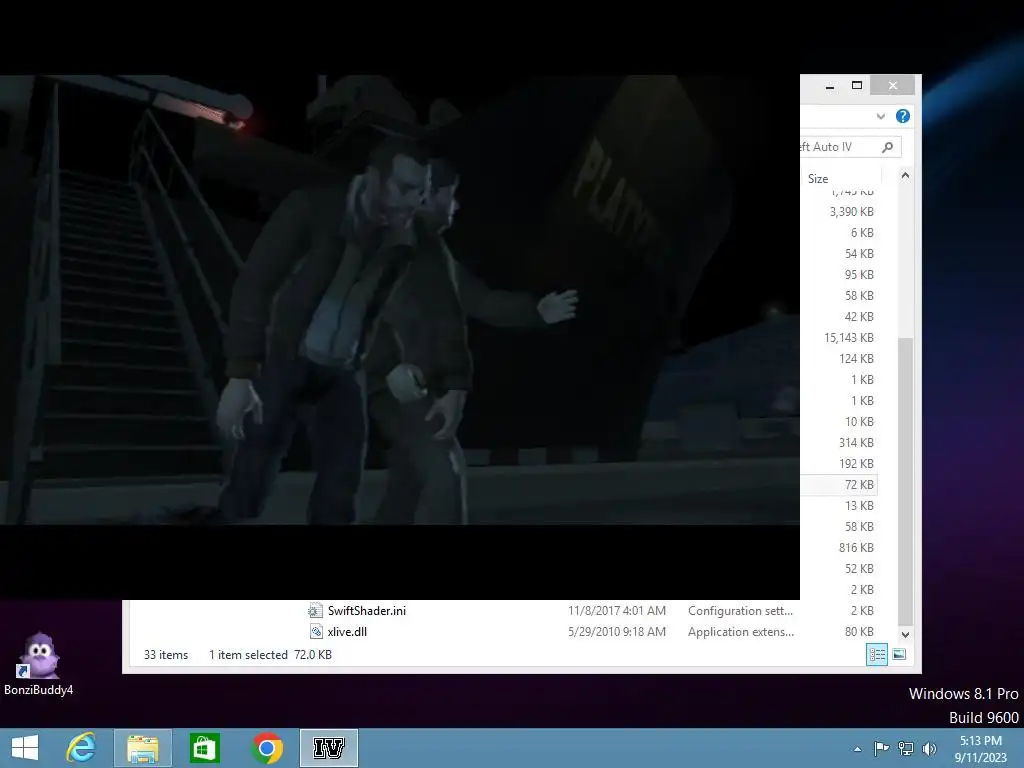Open the BonziBuddy4 desktop shortcut
This screenshot has width=1024, height=768.
(39, 664)
